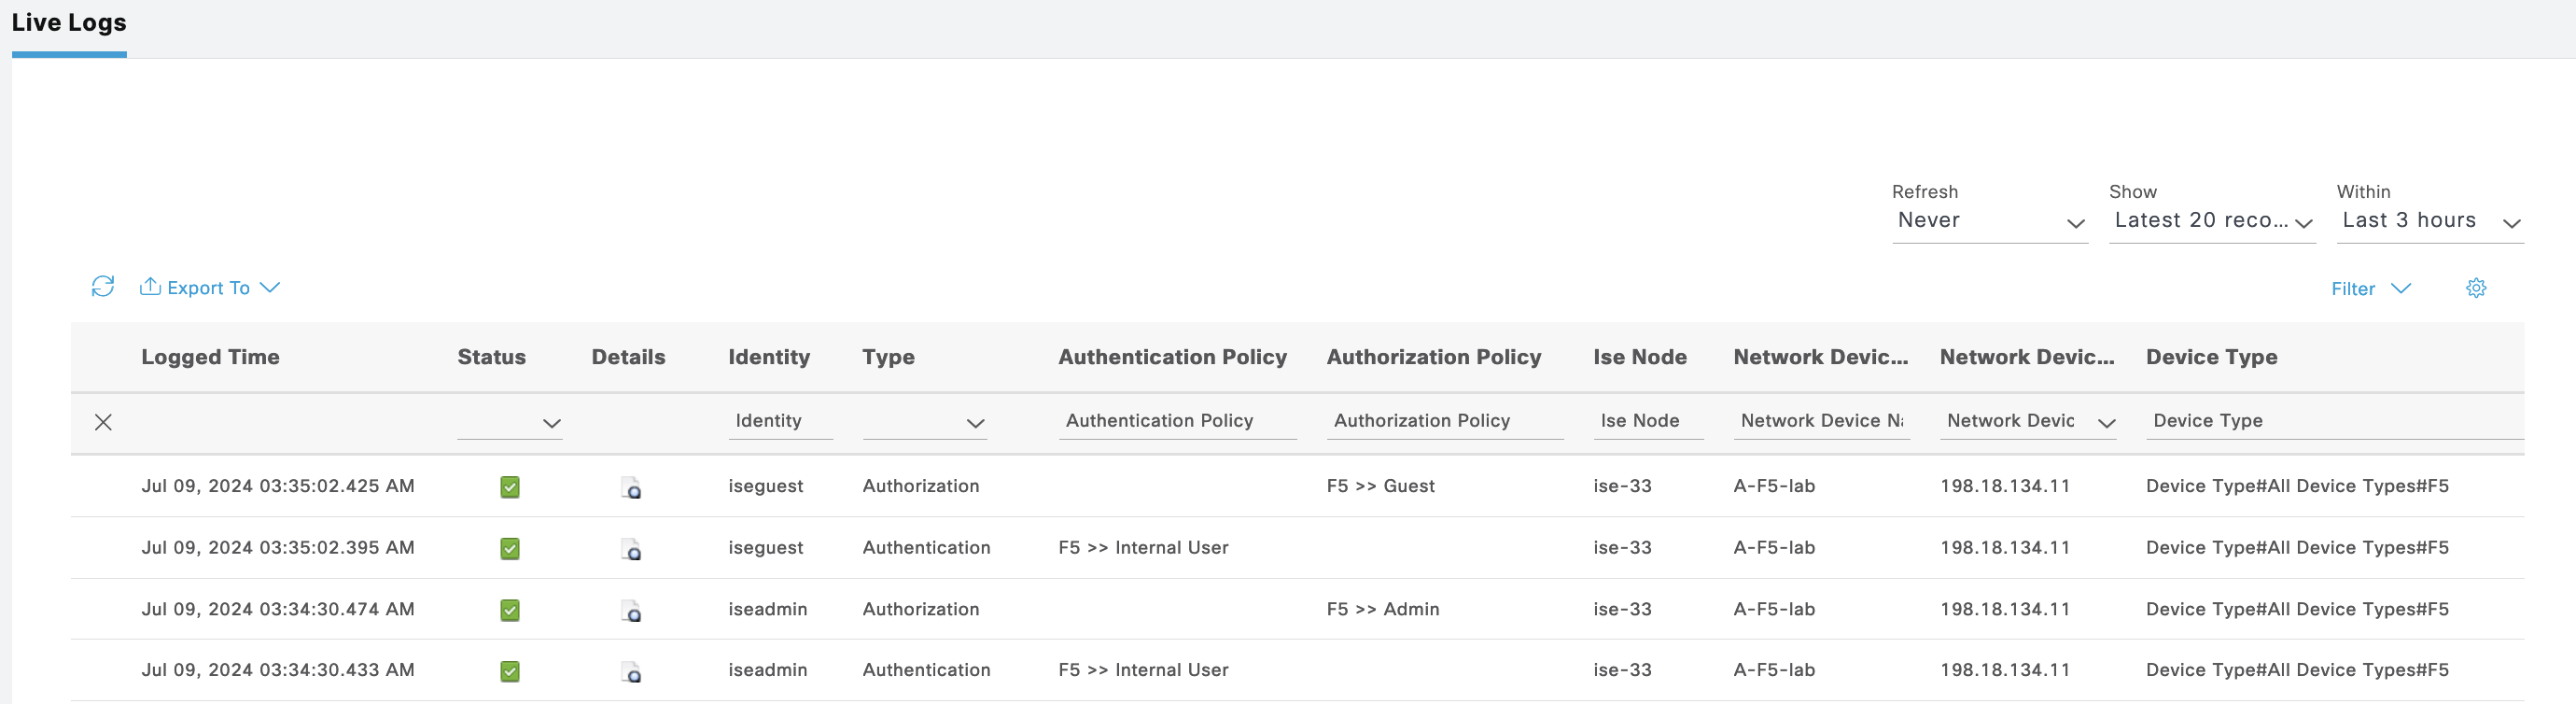Viewport: 2576px width, 704px height.
Task: Click the refresh logs icon
Action: [102, 287]
